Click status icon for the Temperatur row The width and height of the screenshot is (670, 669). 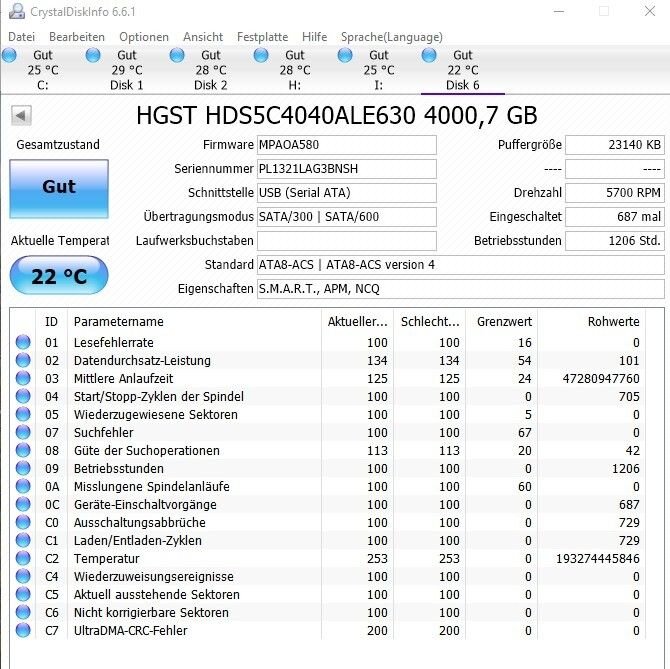tap(23, 558)
